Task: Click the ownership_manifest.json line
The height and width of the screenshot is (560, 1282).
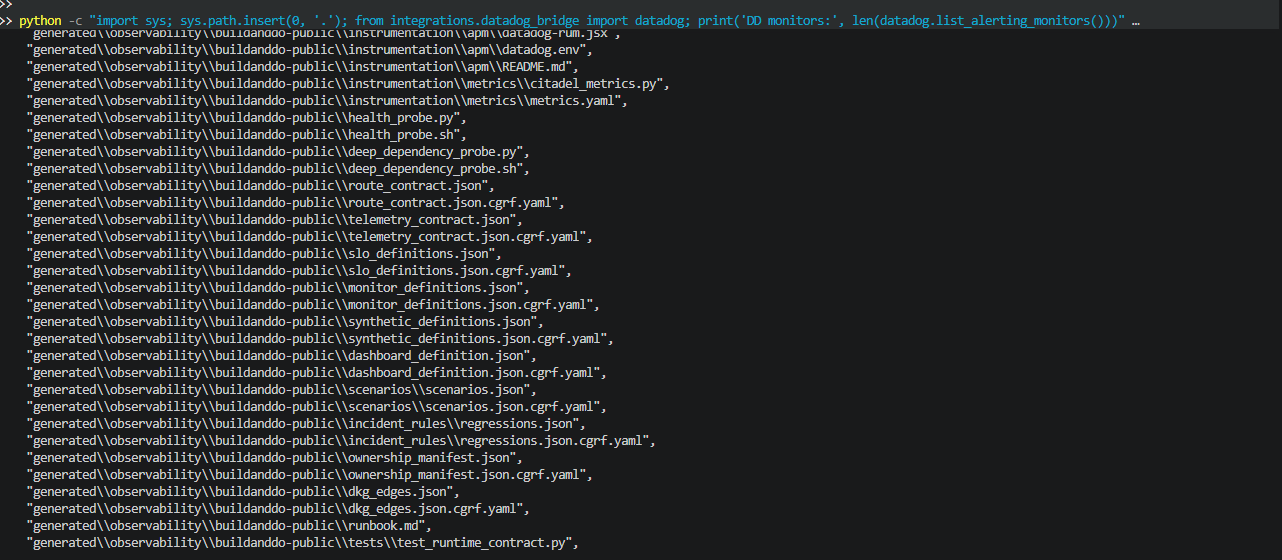Action: point(282,458)
